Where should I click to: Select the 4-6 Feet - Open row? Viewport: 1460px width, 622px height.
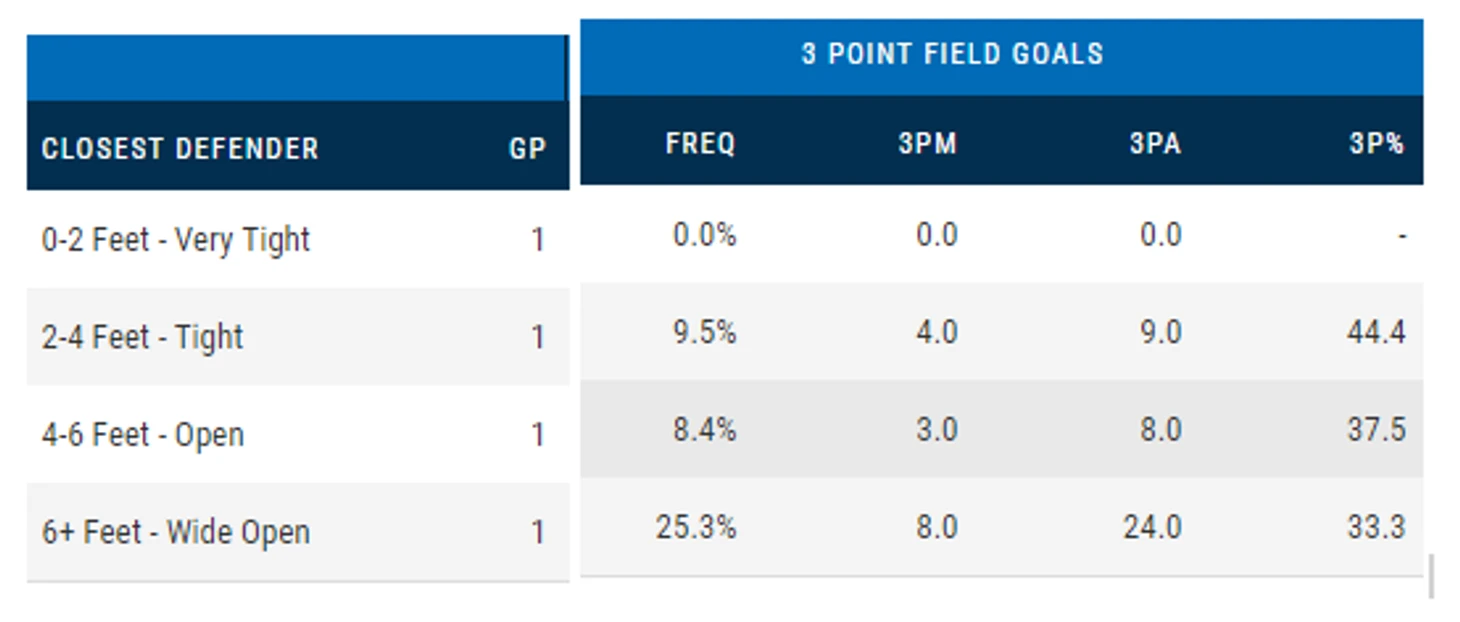pyautogui.click(x=143, y=435)
